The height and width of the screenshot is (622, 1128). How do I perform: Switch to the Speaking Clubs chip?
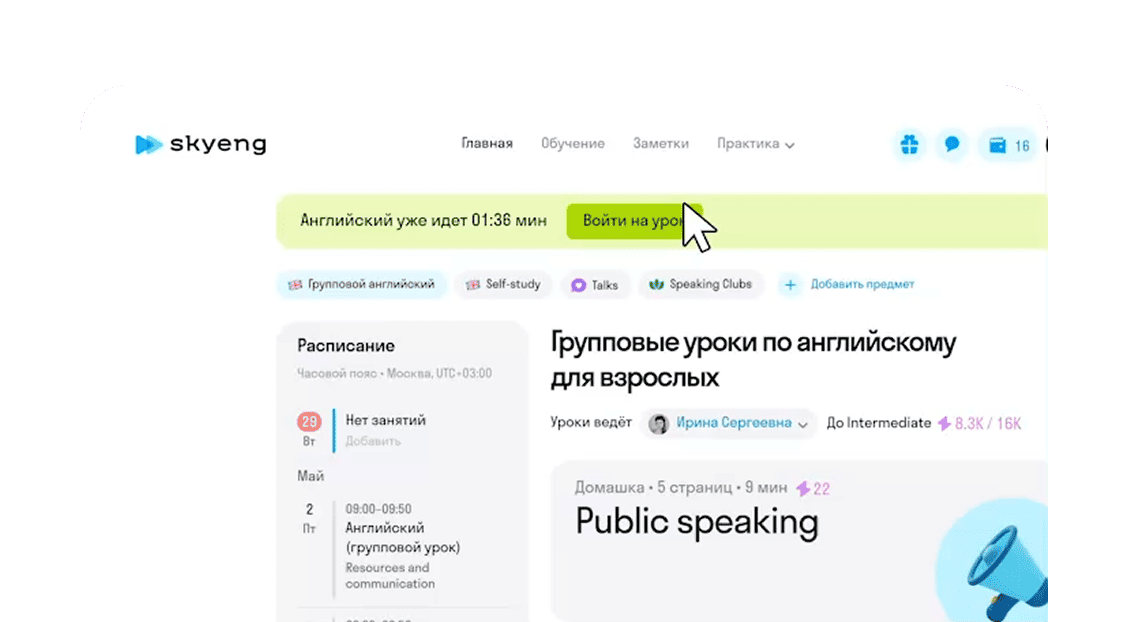point(700,285)
